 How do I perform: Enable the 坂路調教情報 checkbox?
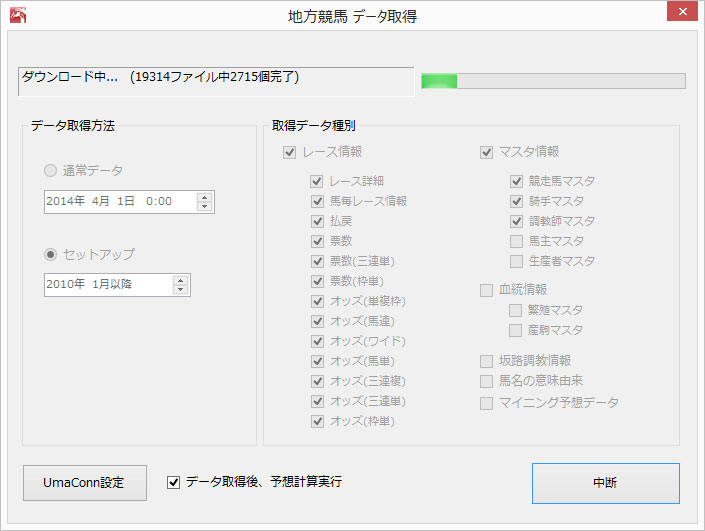coord(486,361)
